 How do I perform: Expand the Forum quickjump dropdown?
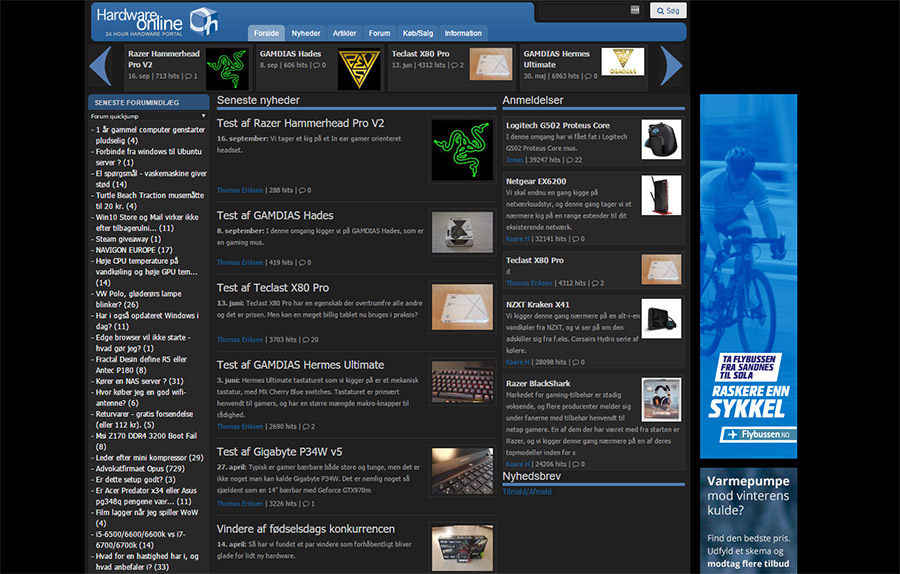click(148, 116)
